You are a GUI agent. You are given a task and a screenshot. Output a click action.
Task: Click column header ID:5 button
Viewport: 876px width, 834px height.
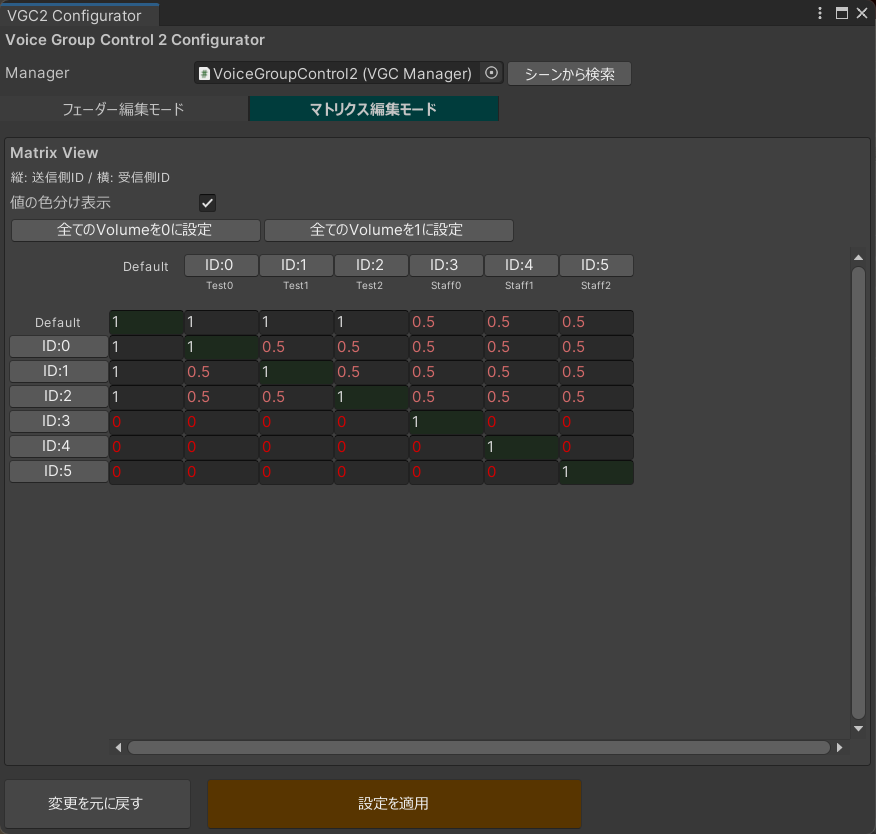[x=596, y=265]
